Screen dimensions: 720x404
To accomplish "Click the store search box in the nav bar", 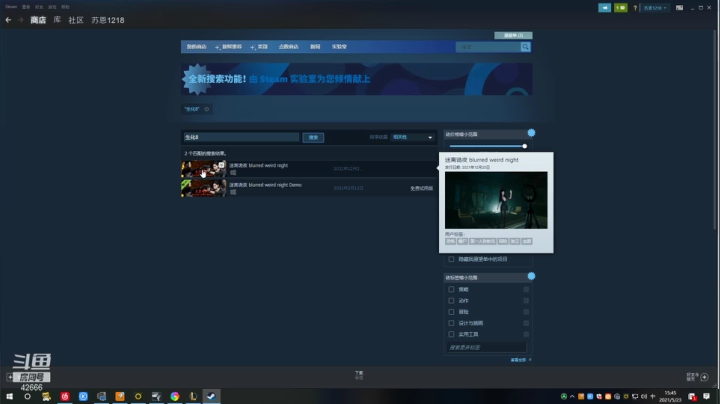I will tap(488, 47).
